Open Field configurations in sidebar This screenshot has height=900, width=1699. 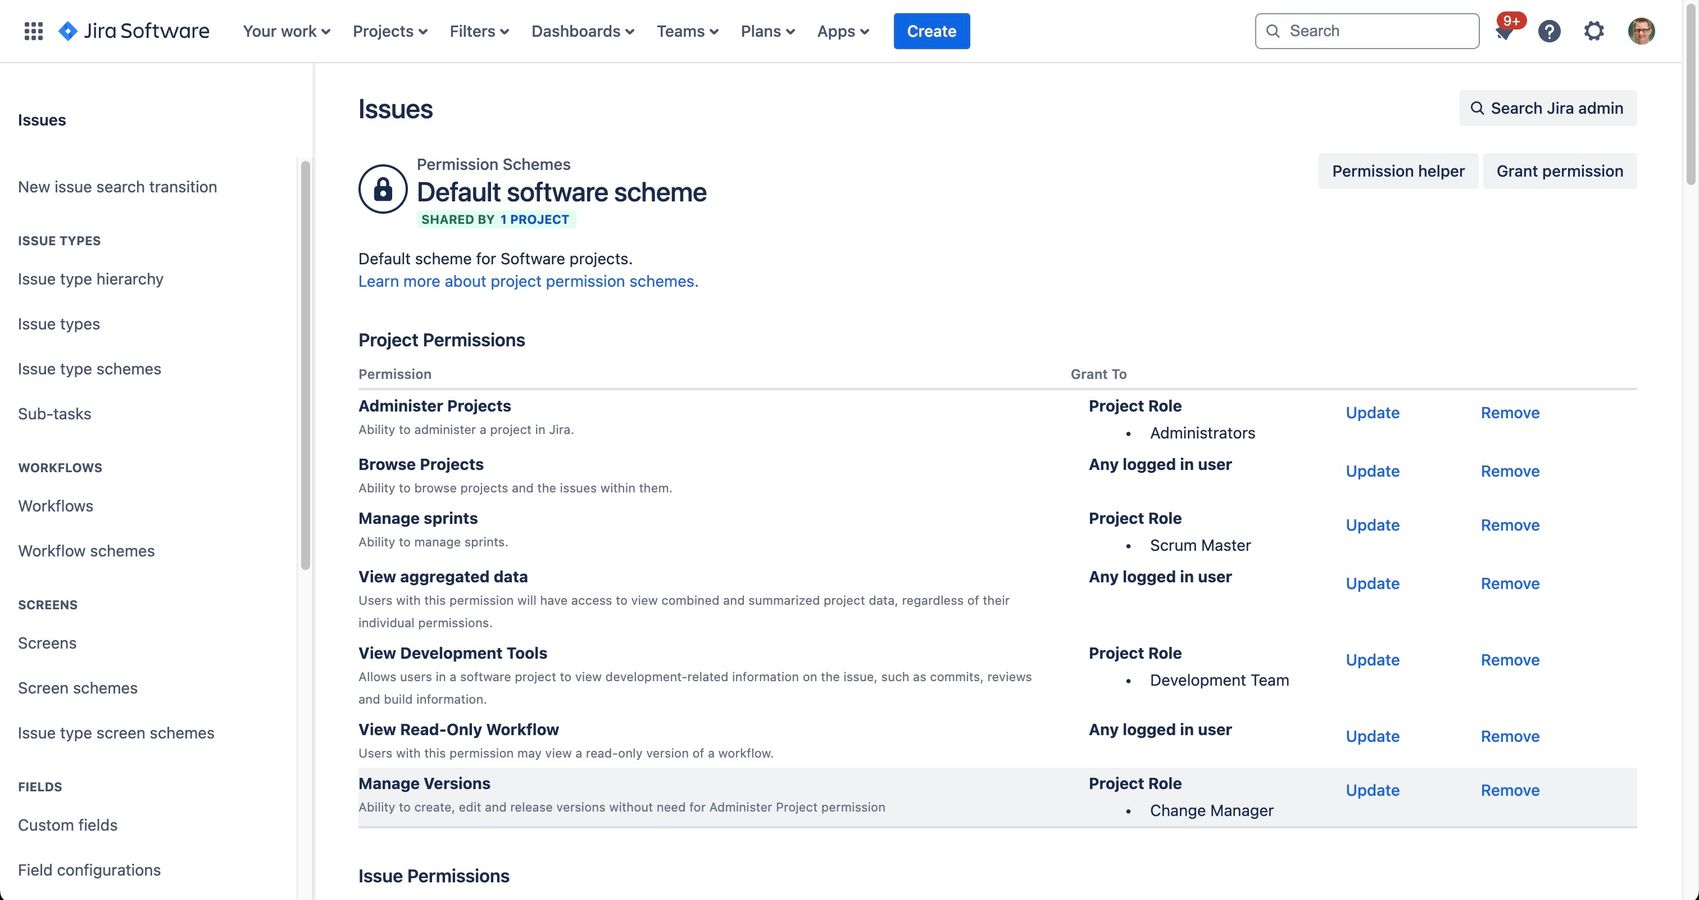tap(89, 870)
